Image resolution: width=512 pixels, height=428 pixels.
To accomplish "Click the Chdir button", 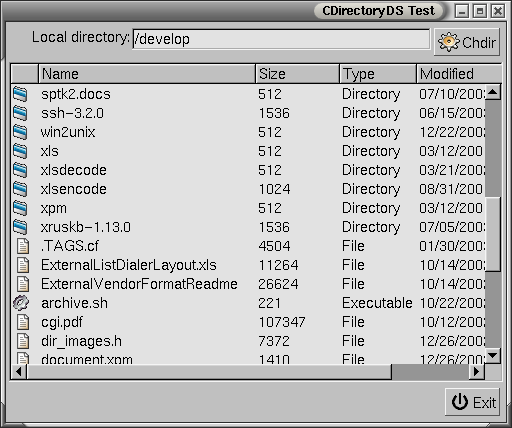I will 467,42.
